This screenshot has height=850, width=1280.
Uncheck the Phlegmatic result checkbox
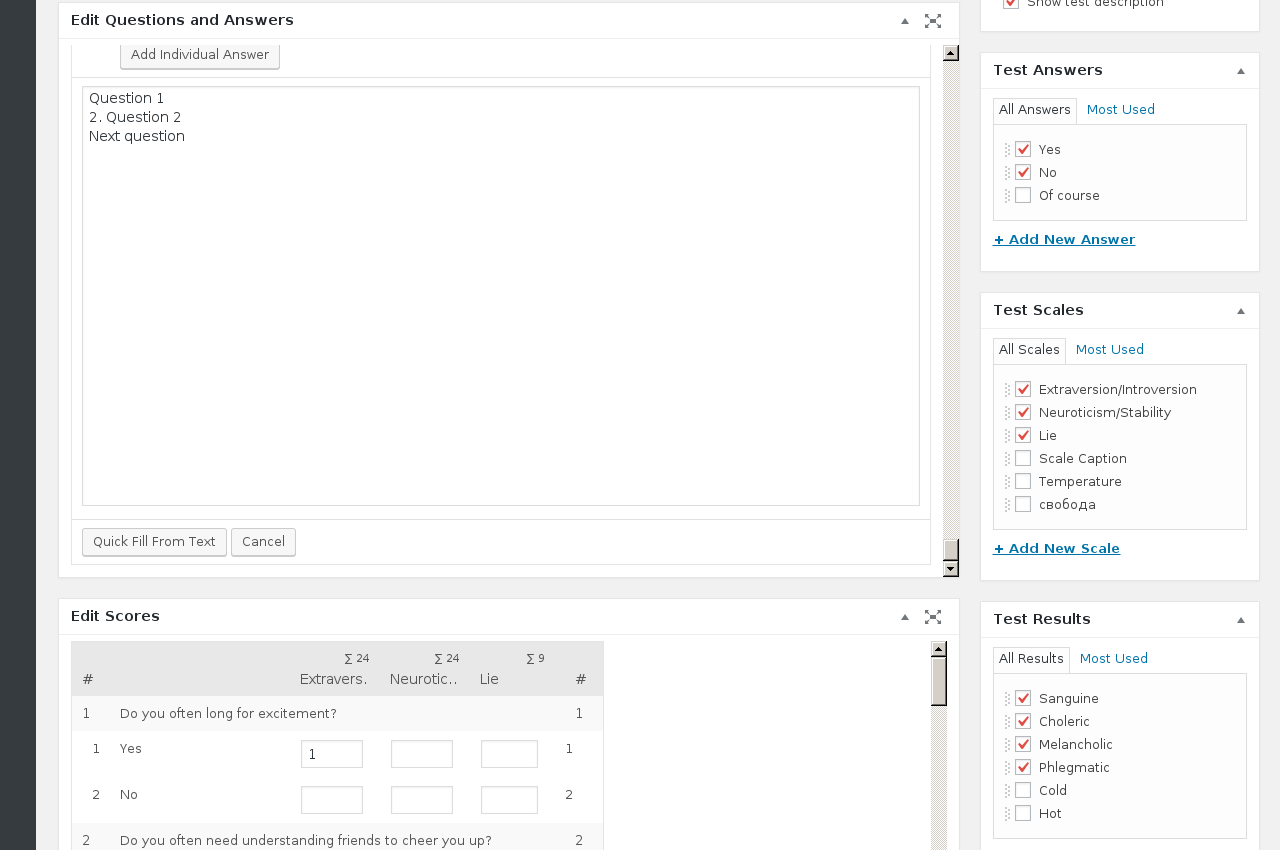1023,767
